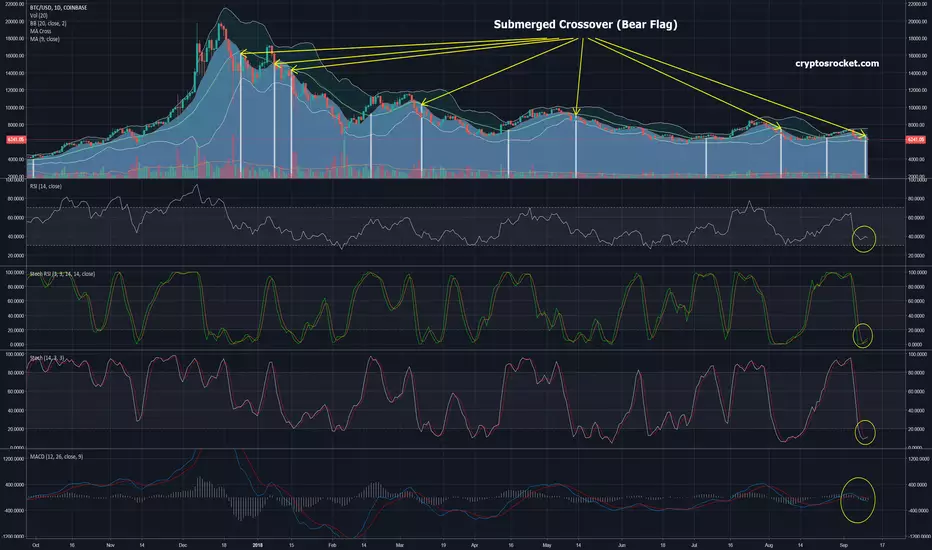
Task: Select the large yellow circle on MACD
Action: click(858, 500)
